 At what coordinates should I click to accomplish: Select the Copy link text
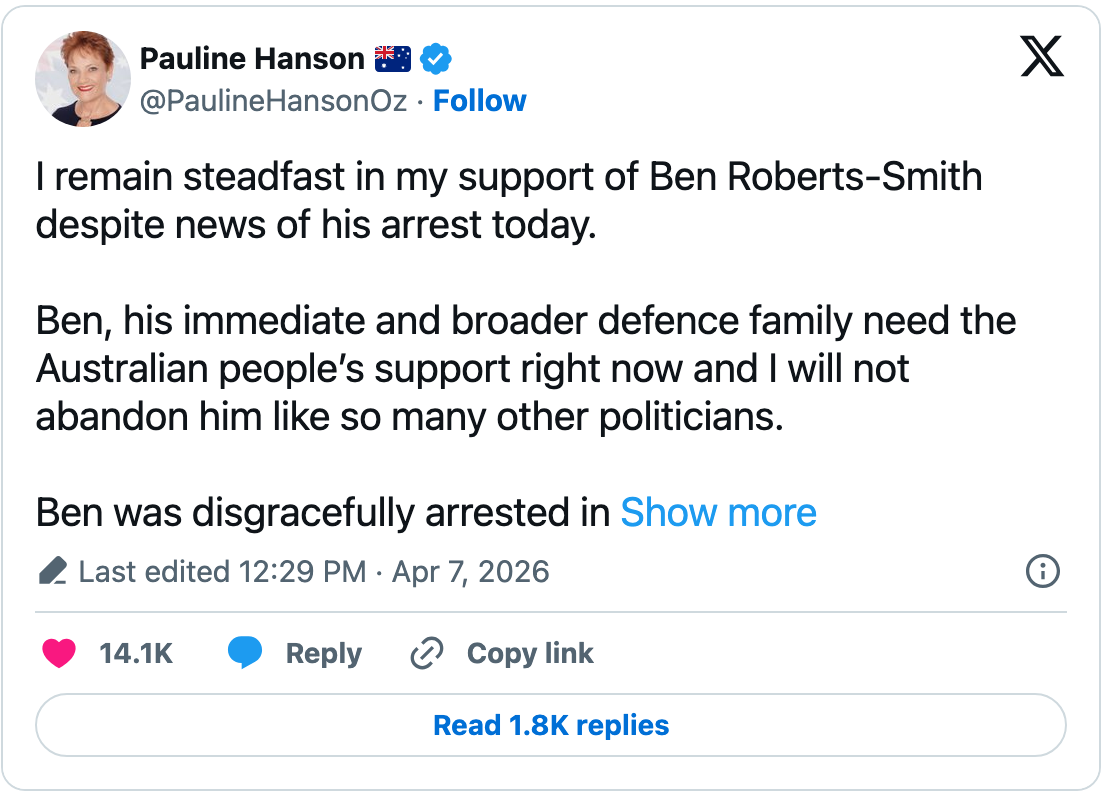click(530, 654)
